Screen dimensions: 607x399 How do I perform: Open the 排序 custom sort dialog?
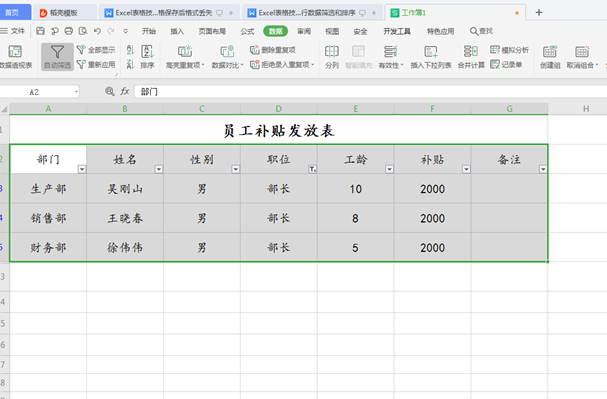click(147, 57)
